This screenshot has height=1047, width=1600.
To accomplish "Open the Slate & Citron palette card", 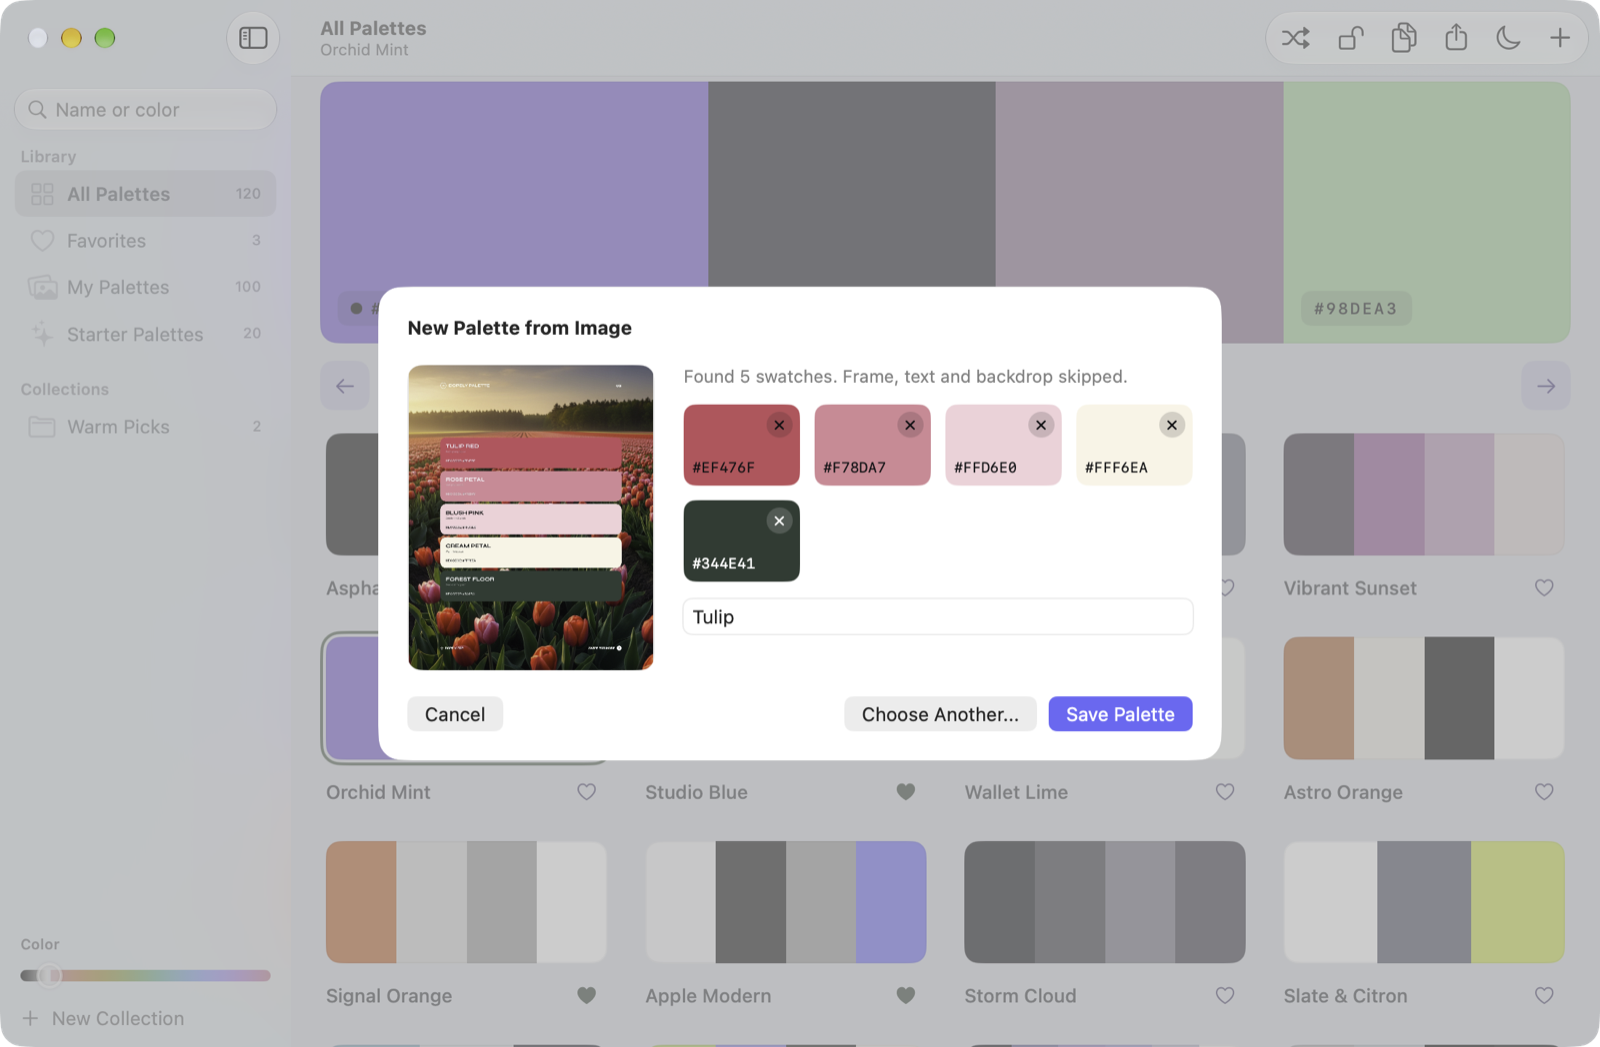I will pos(1424,902).
